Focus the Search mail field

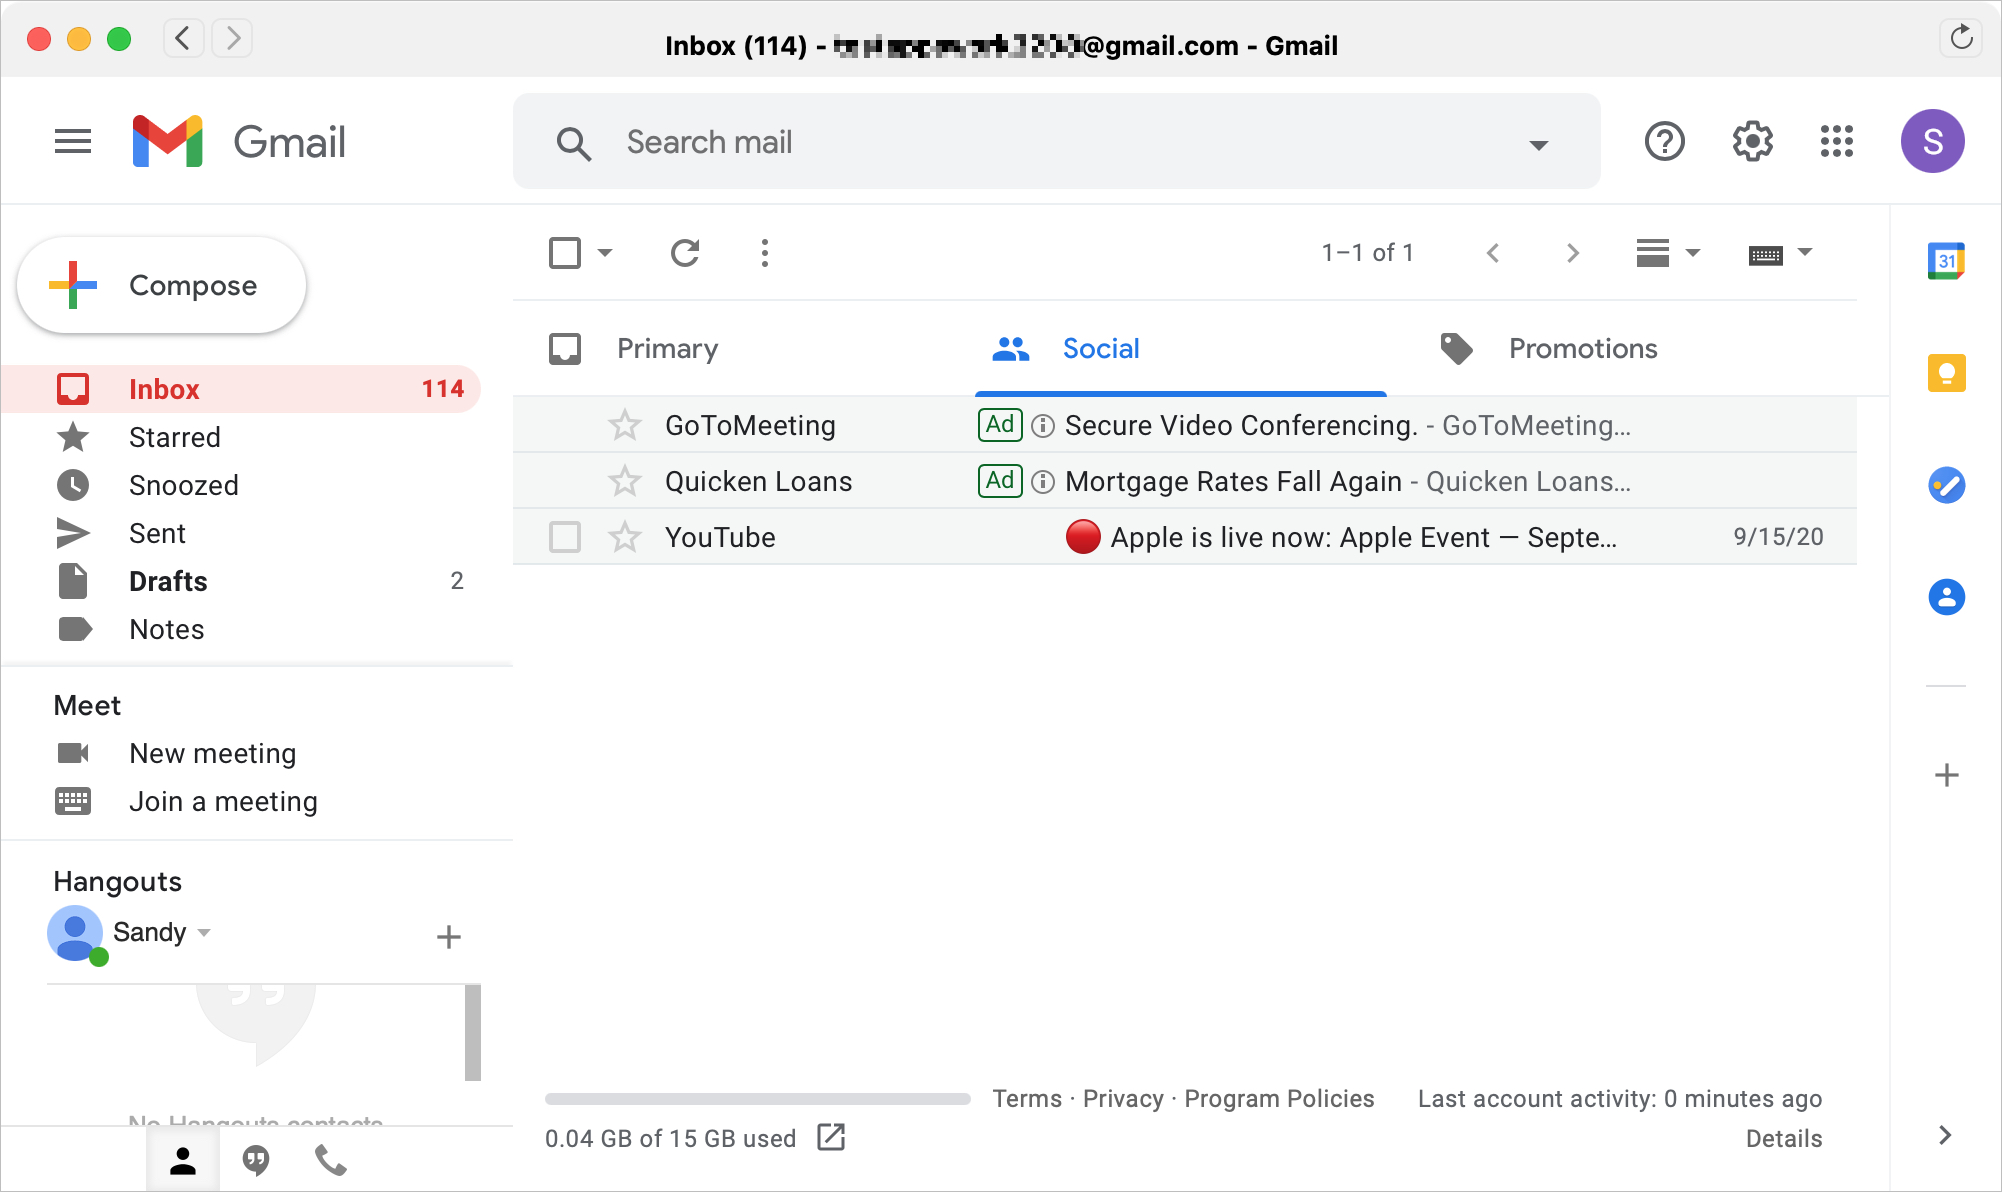[x=1057, y=141]
